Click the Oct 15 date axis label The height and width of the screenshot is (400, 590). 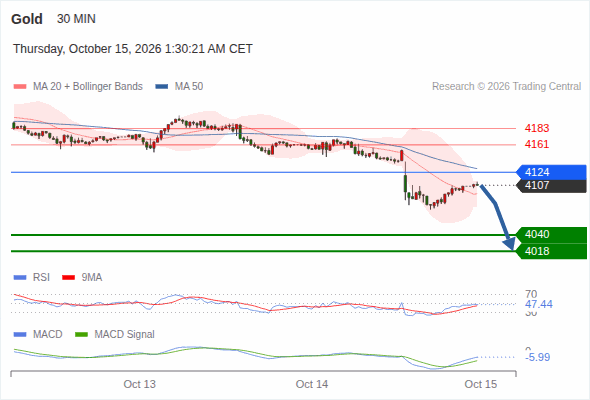point(481,384)
